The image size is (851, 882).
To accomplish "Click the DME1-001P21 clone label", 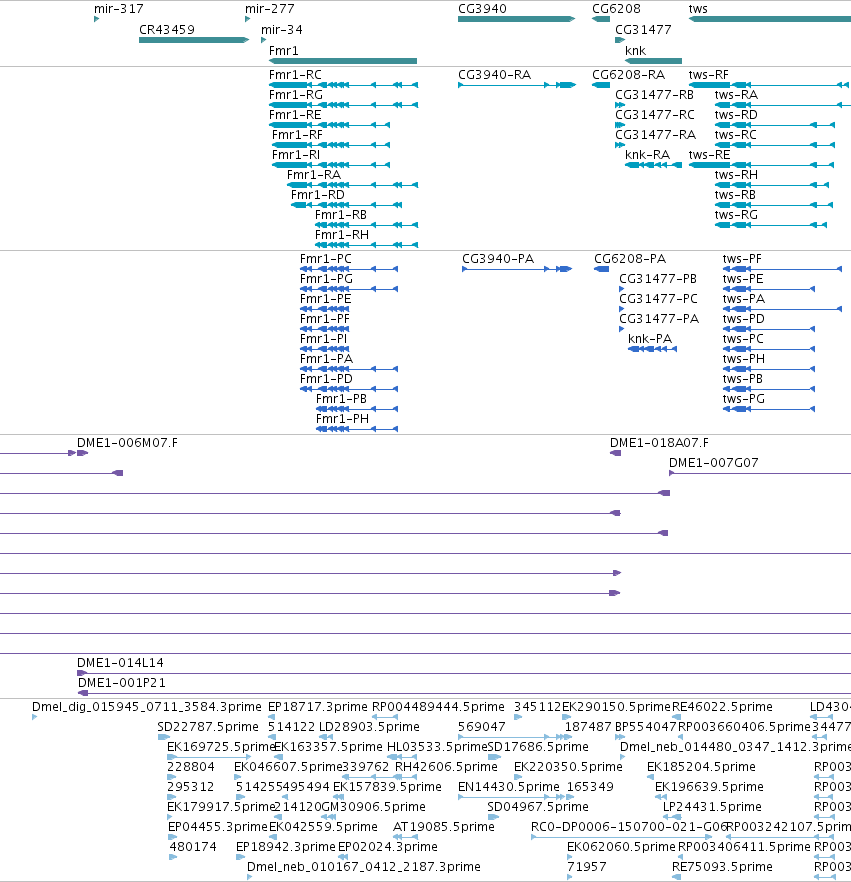I will 121,682.
